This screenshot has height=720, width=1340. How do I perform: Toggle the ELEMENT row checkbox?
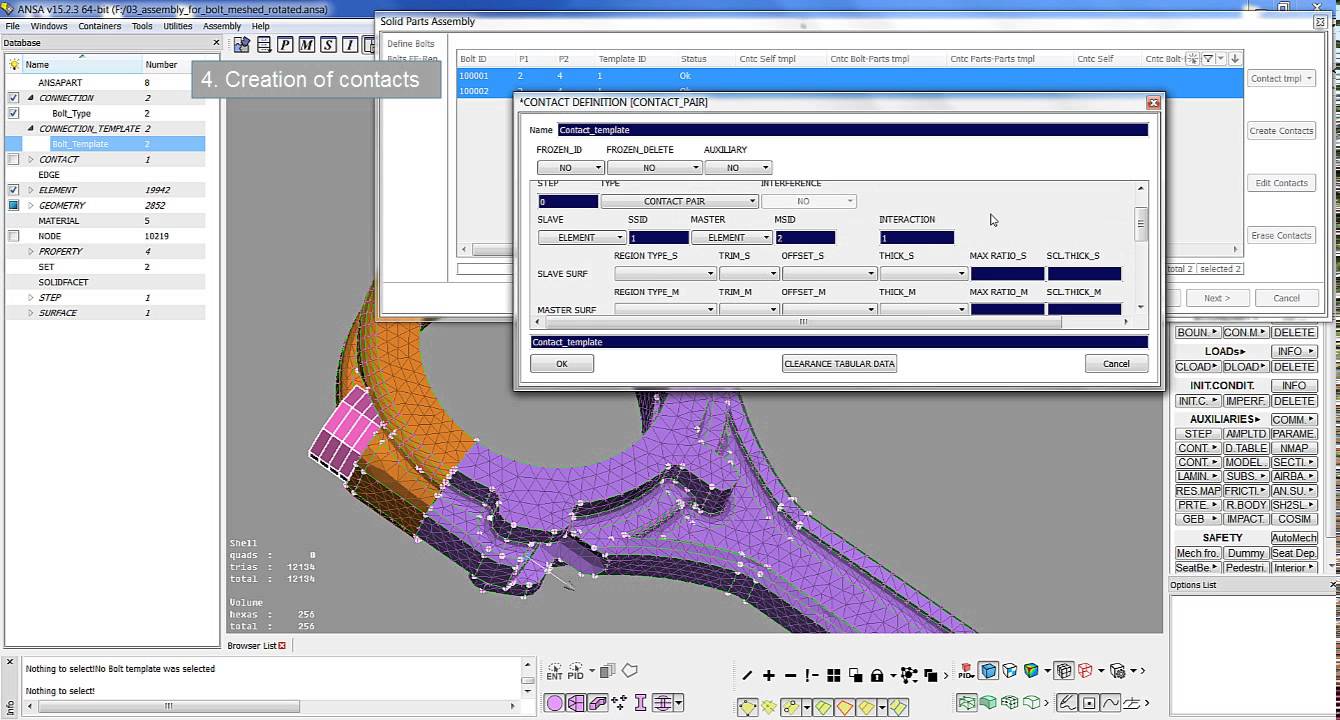tap(14, 190)
